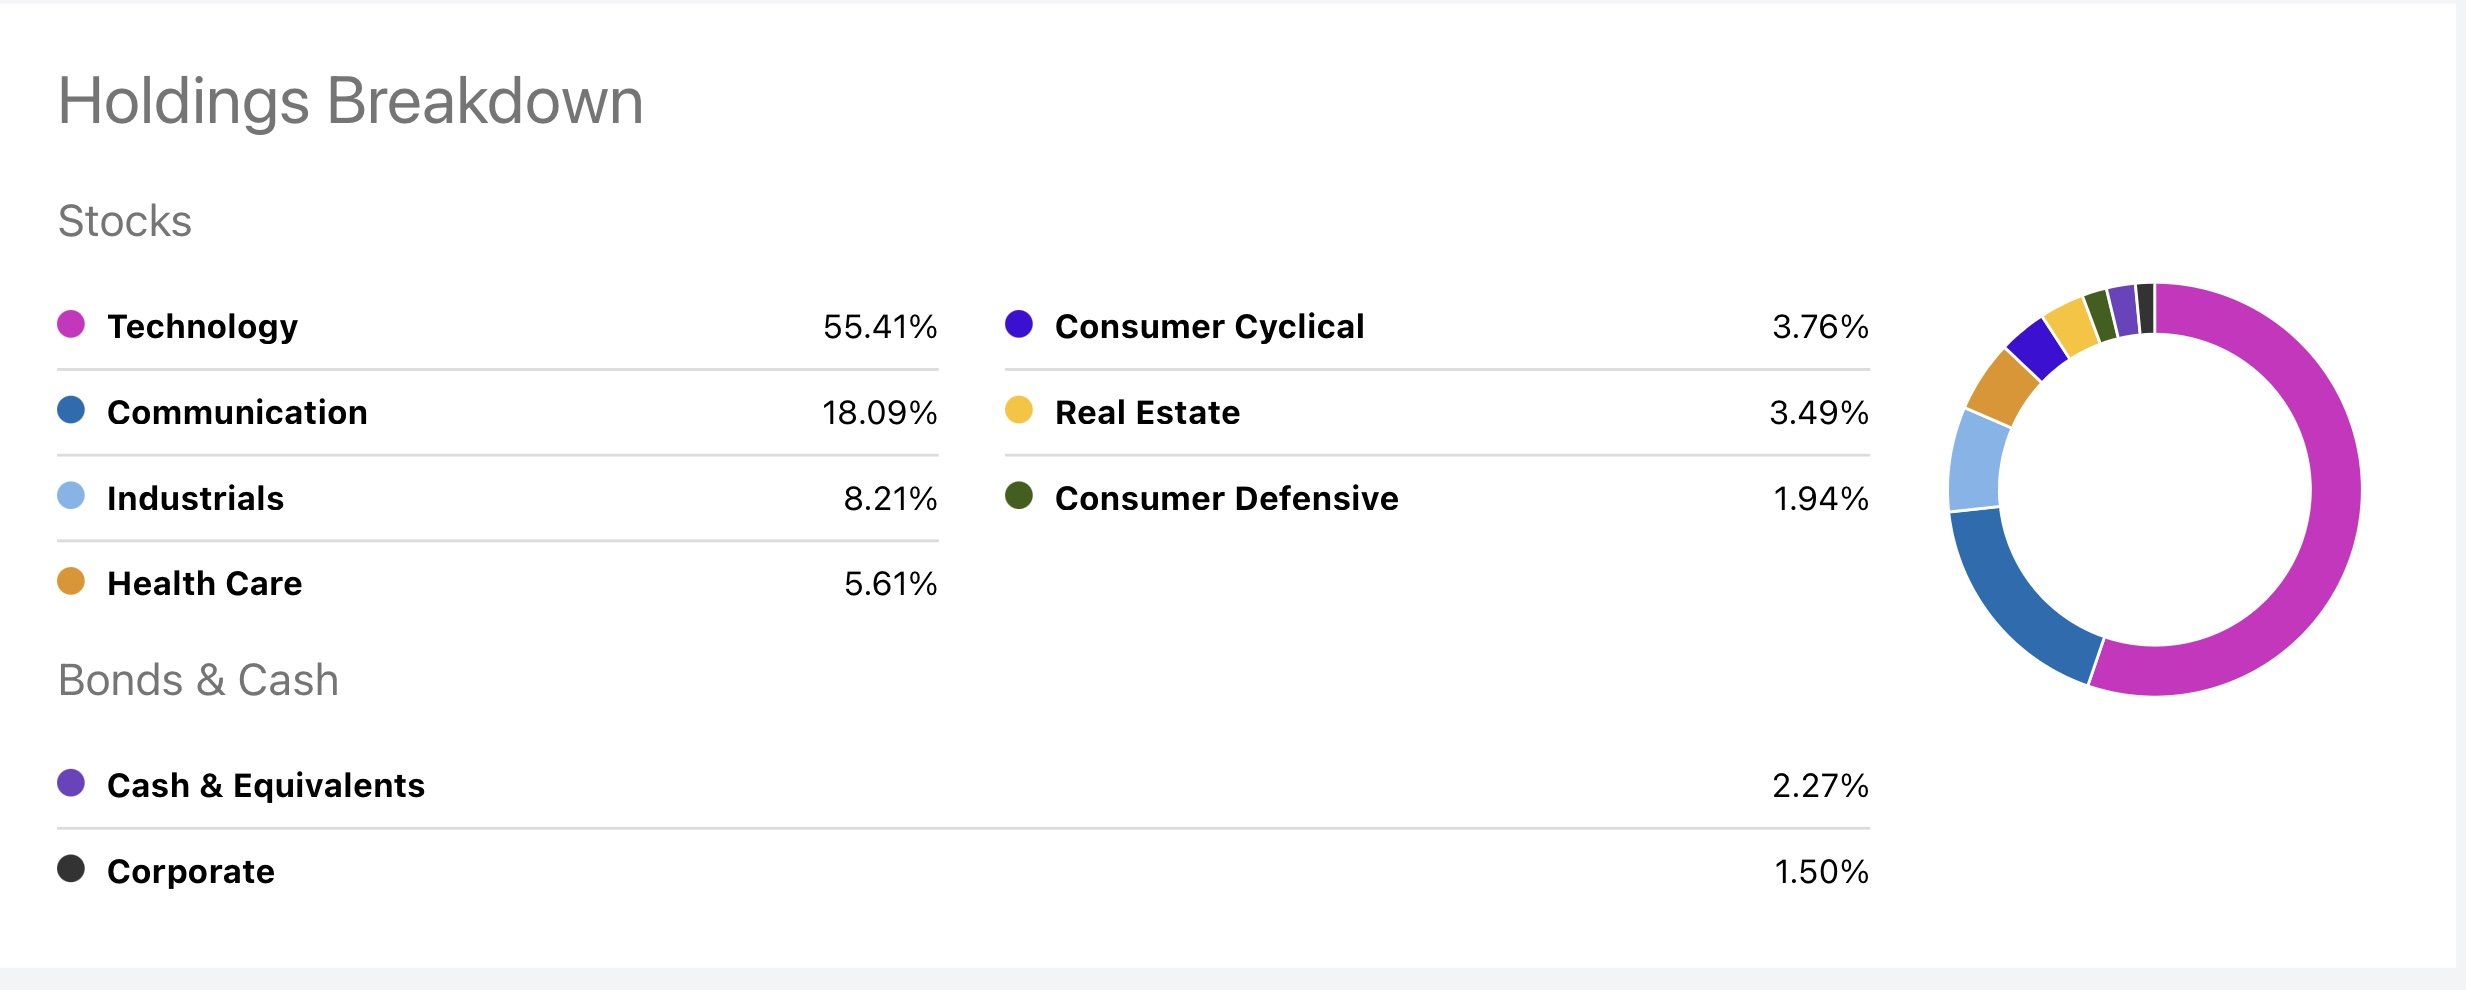The image size is (2466, 990).
Task: Click the dark blue Communication legend dot
Action: click(x=71, y=410)
